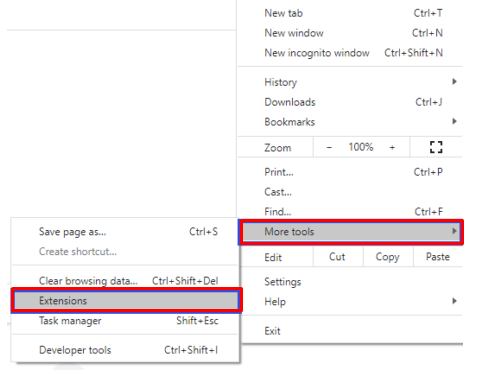The image size is (492, 374).
Task: Choose New window menu entry
Action: pos(350,33)
